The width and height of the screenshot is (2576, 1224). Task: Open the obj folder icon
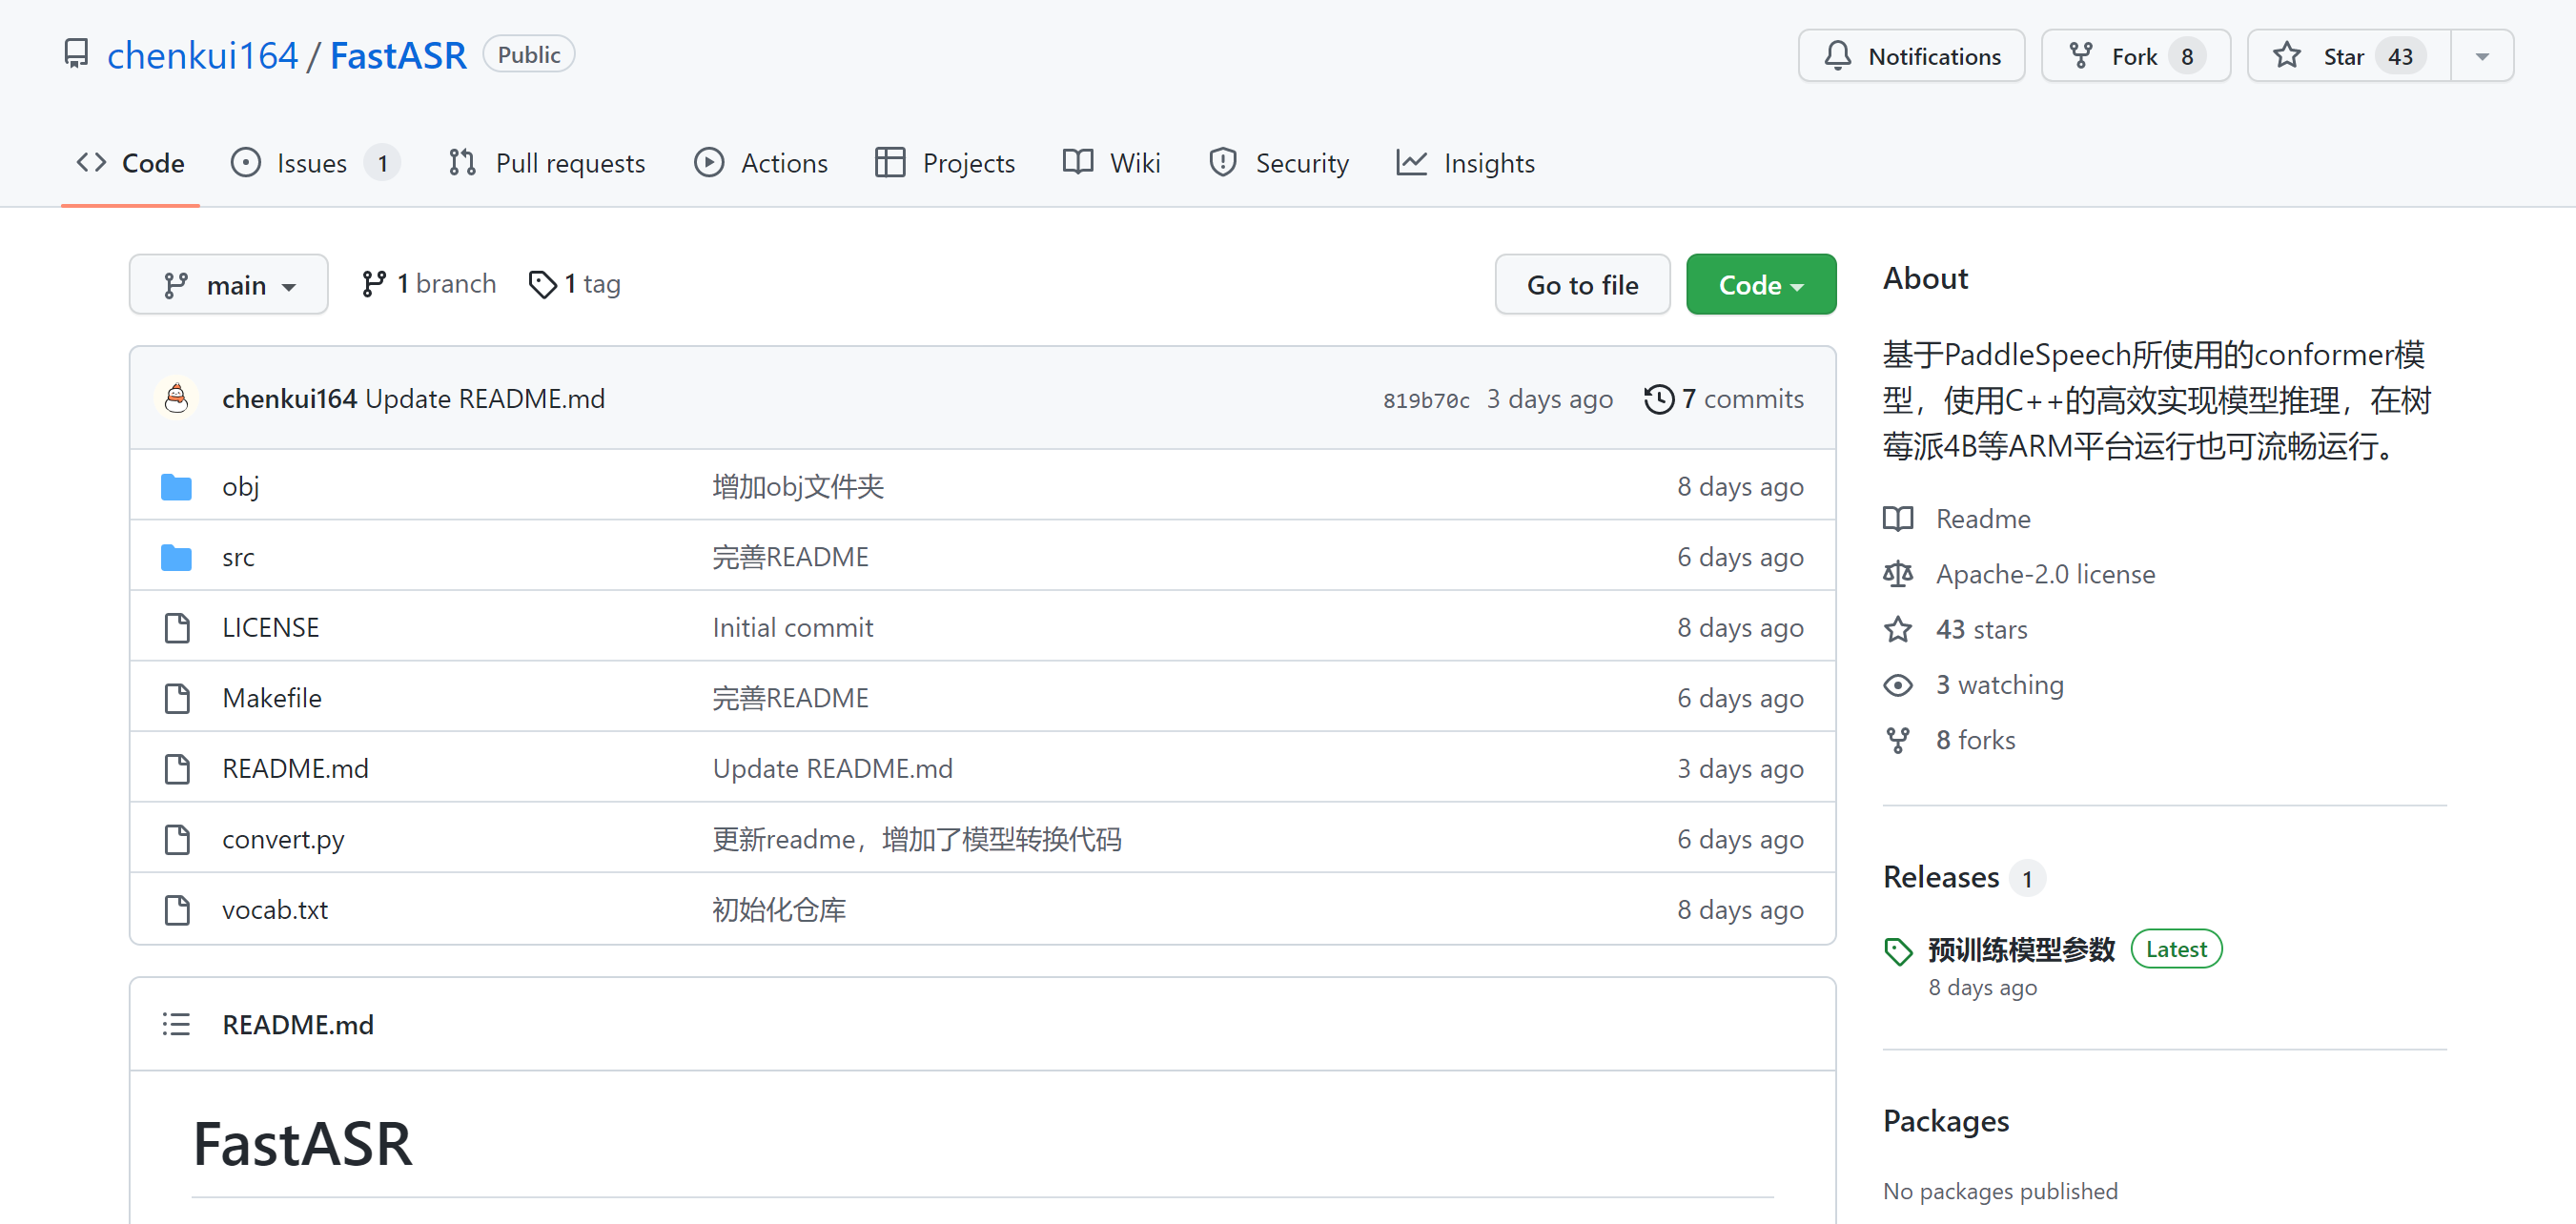(x=177, y=487)
